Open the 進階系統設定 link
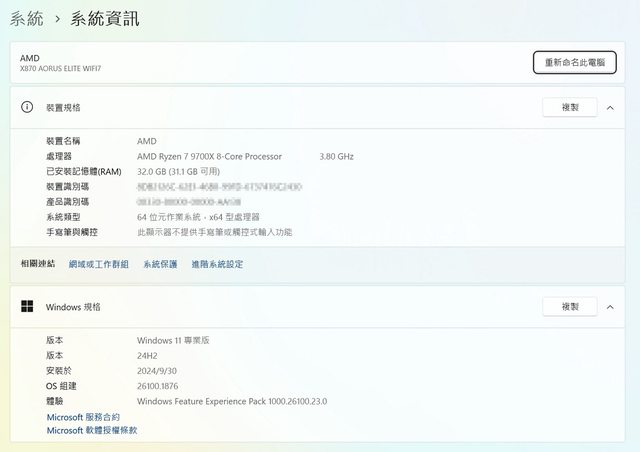 (217, 264)
